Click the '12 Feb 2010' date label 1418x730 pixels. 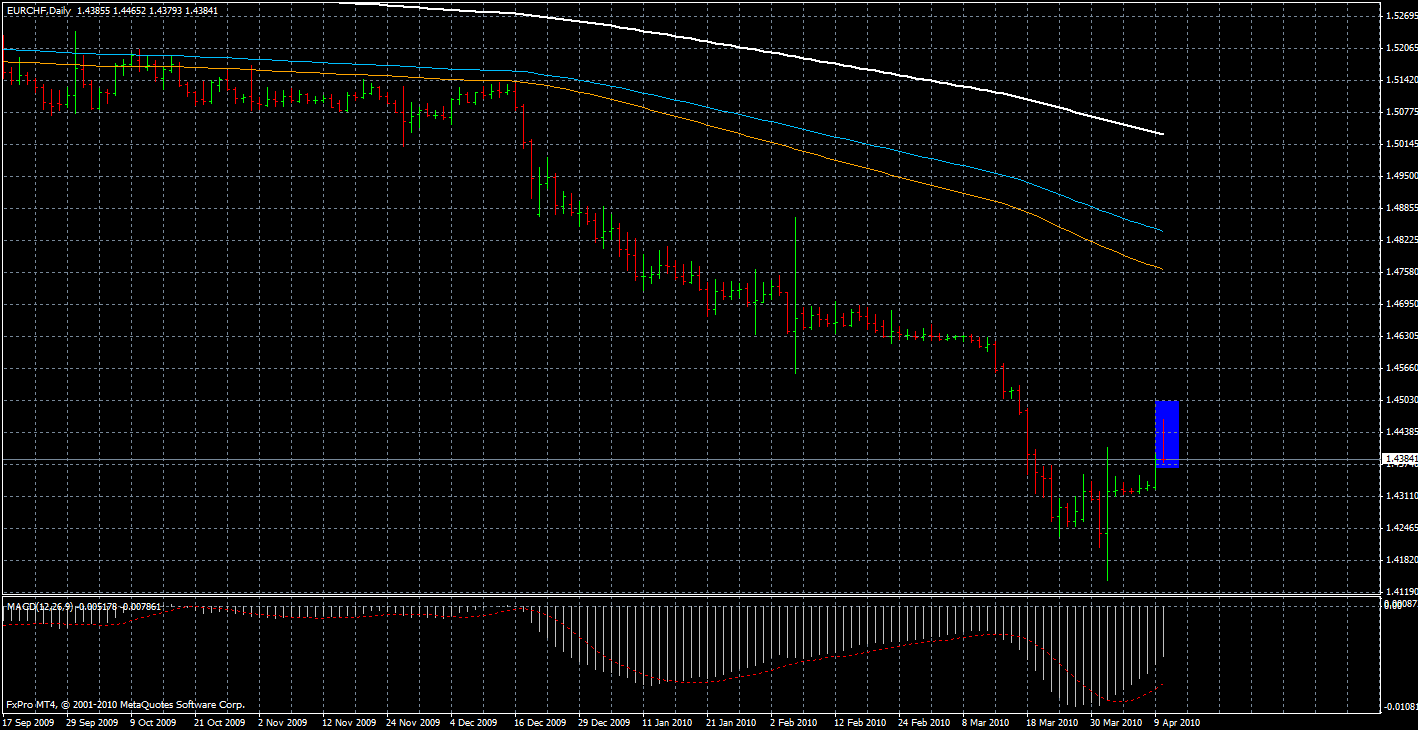point(860,722)
